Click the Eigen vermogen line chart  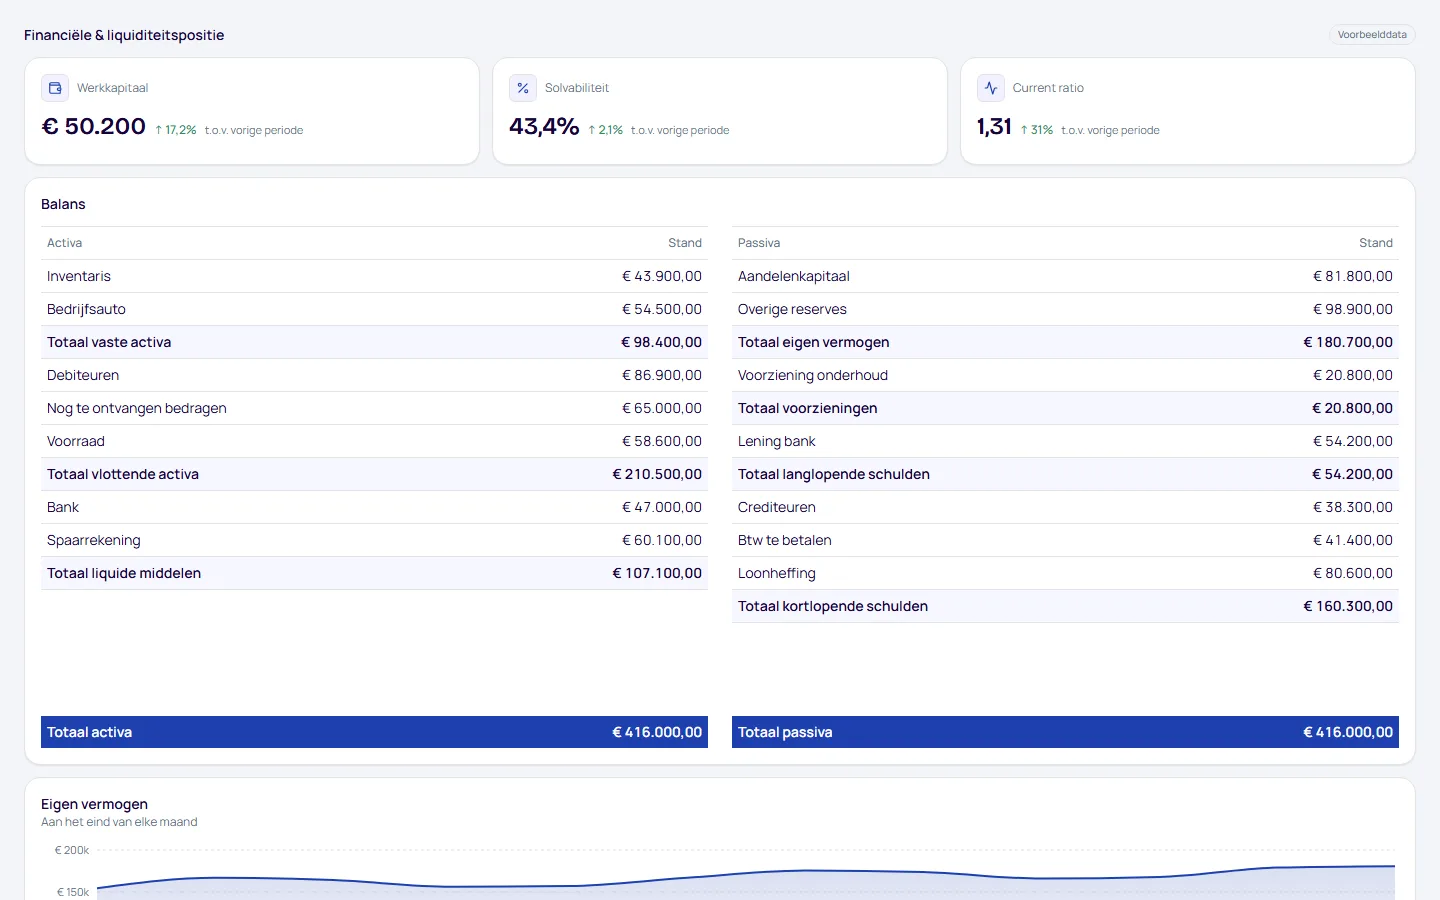pos(745,875)
